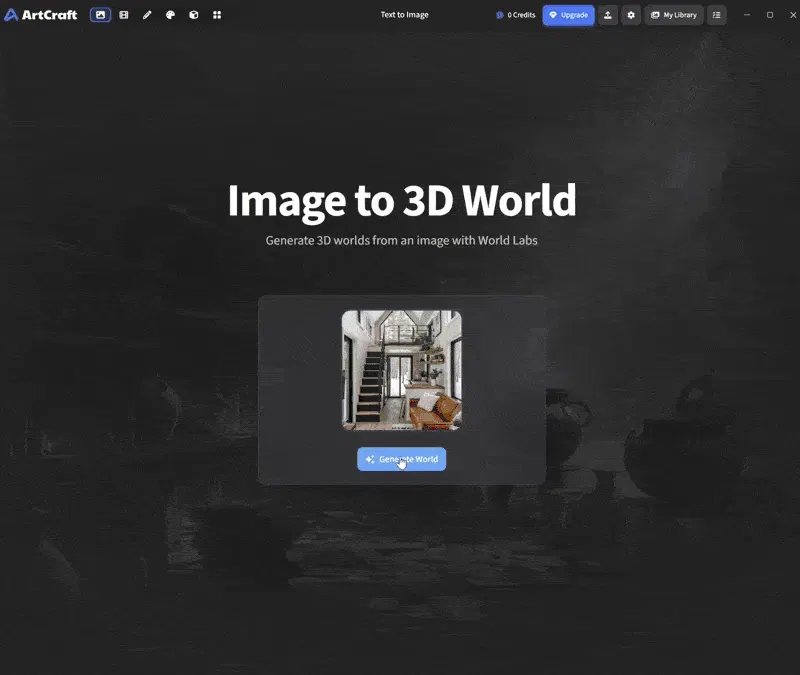Minimize the ArtCraft window
The width and height of the screenshot is (800, 675).
747,15
